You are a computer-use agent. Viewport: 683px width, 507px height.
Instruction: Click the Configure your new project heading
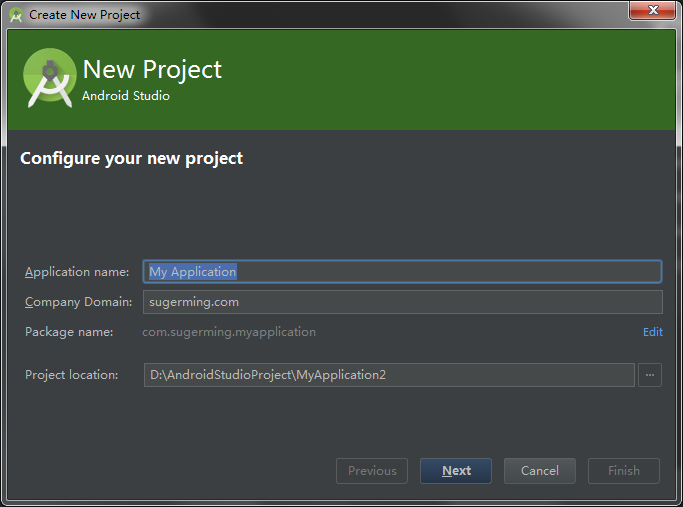(132, 159)
